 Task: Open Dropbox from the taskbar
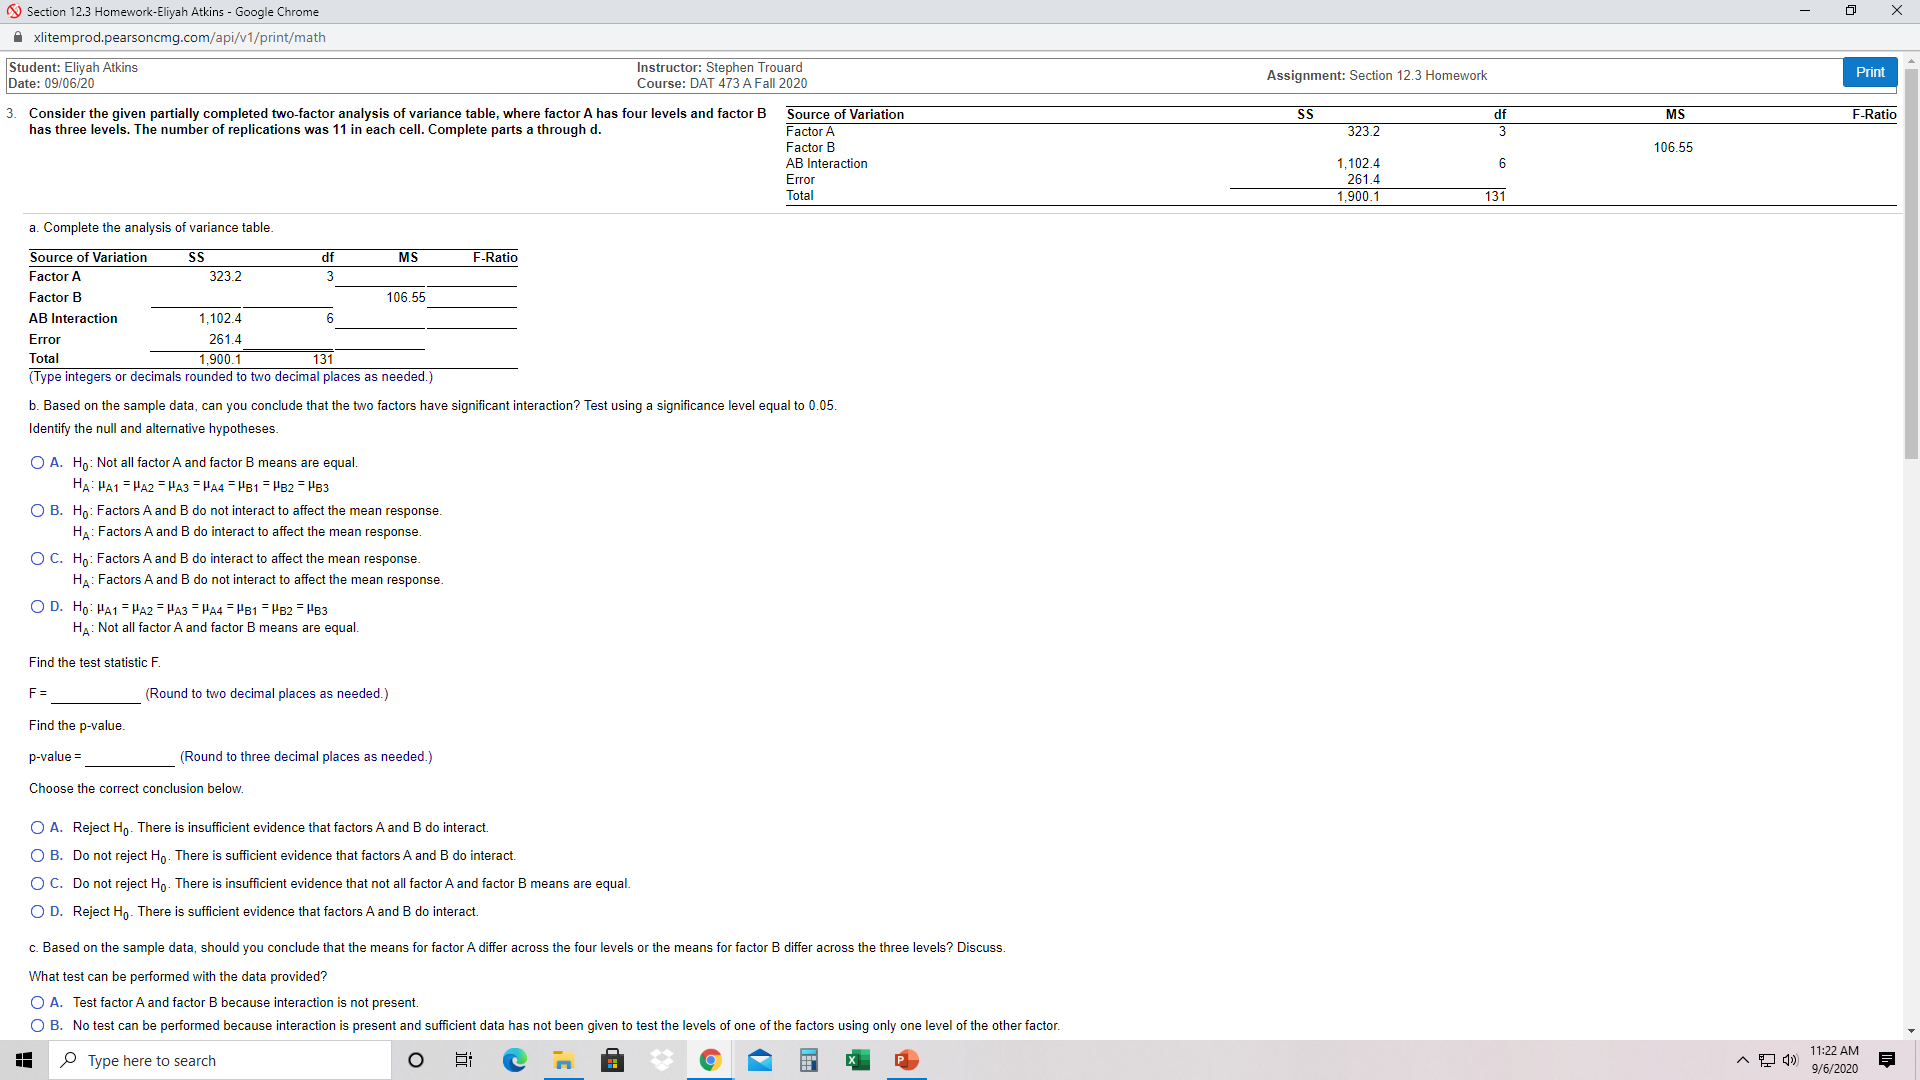point(661,1060)
